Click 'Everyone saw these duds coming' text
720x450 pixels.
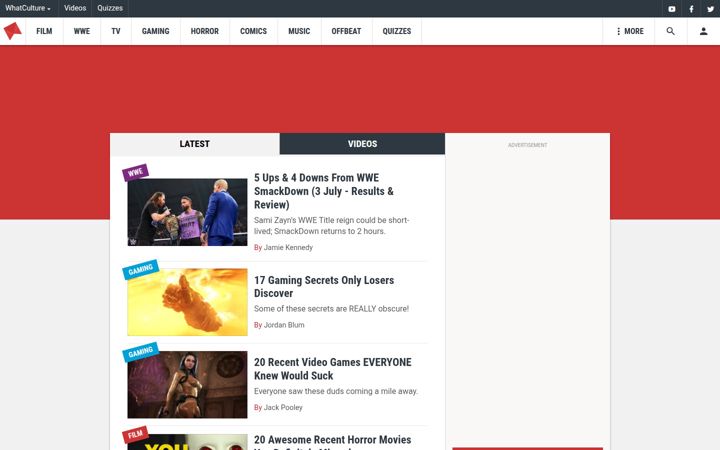pos(336,391)
